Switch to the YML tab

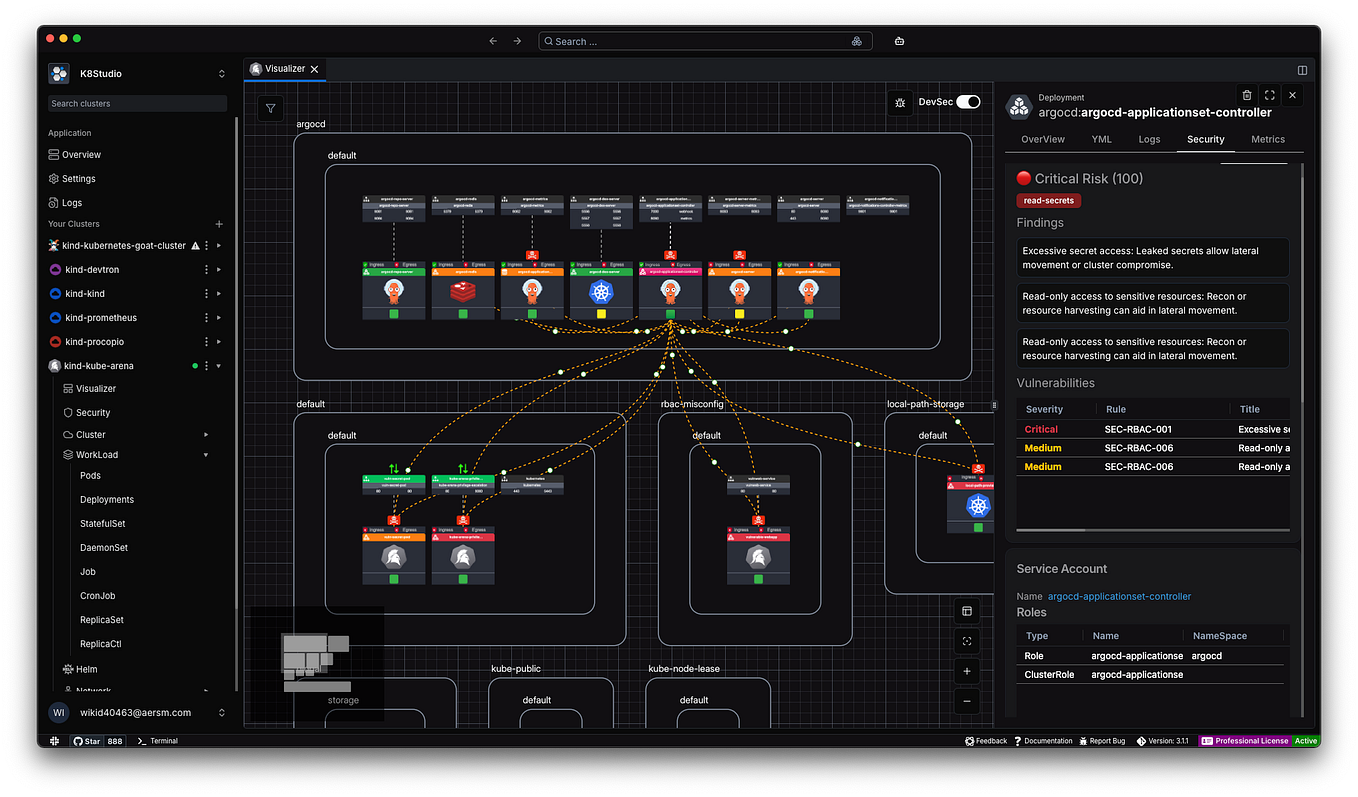pos(1101,139)
